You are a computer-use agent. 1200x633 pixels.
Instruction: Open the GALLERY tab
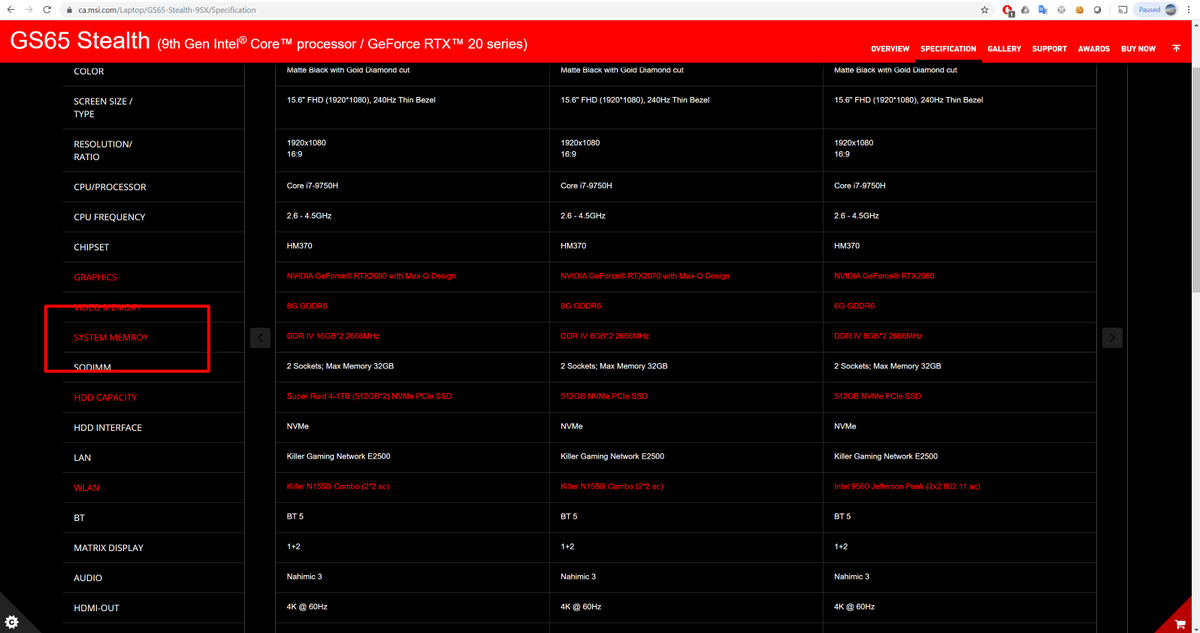pos(1004,49)
